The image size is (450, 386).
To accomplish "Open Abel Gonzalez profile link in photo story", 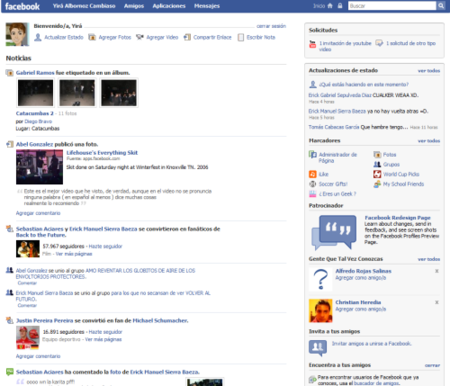I will coord(34,144).
